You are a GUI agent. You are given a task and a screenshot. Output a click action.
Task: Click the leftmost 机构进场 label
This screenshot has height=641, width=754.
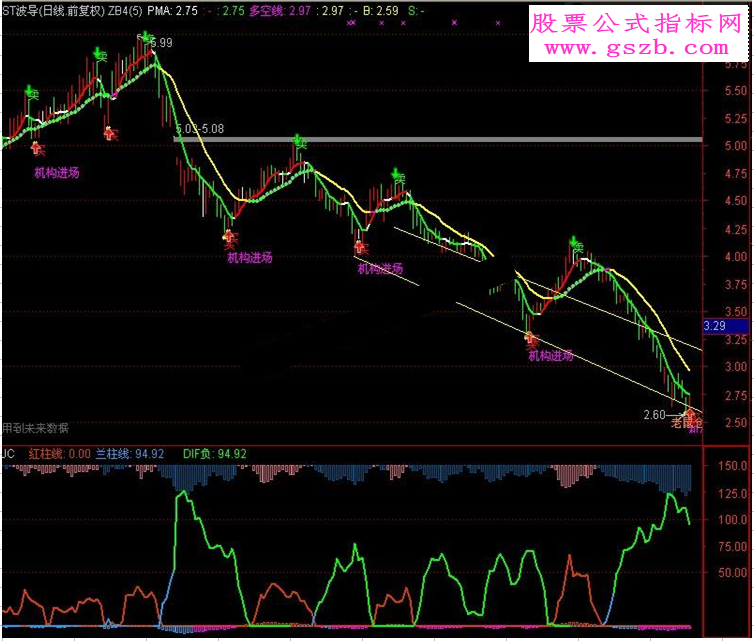(57, 173)
